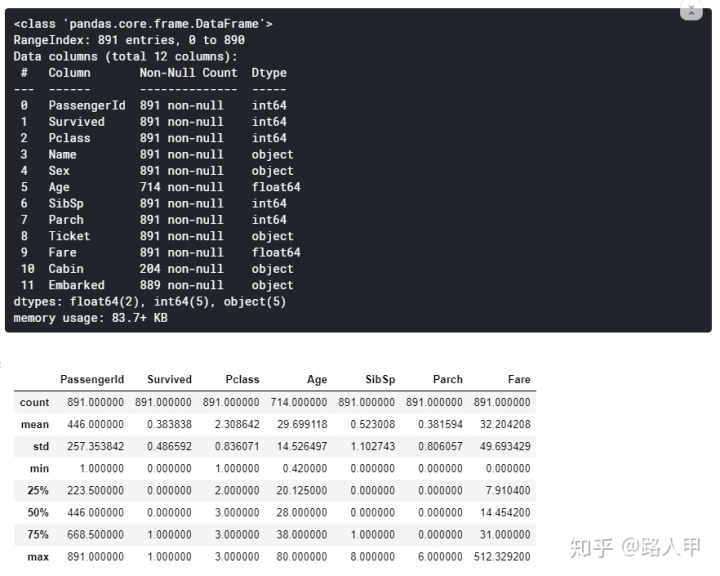Image resolution: width=720 pixels, height=576 pixels.
Task: Click the 'Sex' row in info output
Action: (157, 171)
